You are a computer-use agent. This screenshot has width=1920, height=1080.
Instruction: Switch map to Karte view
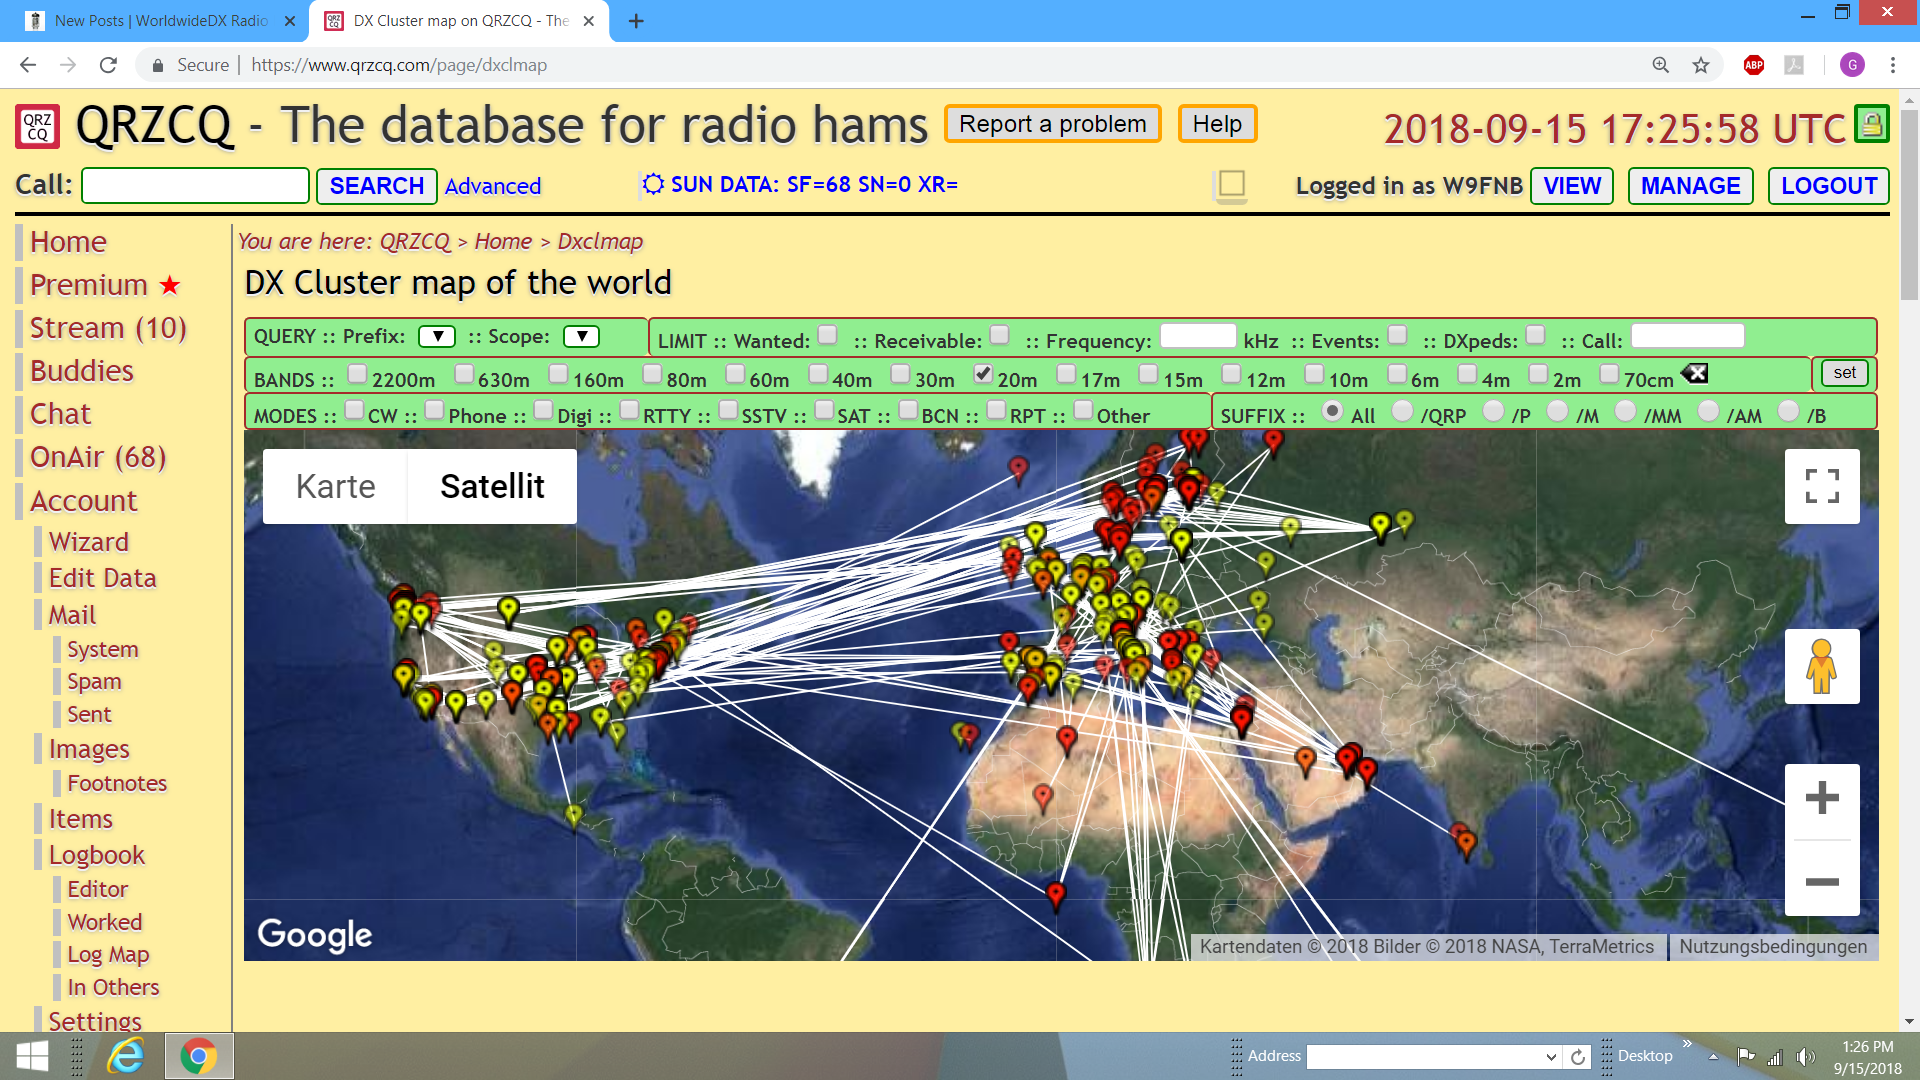click(x=335, y=486)
